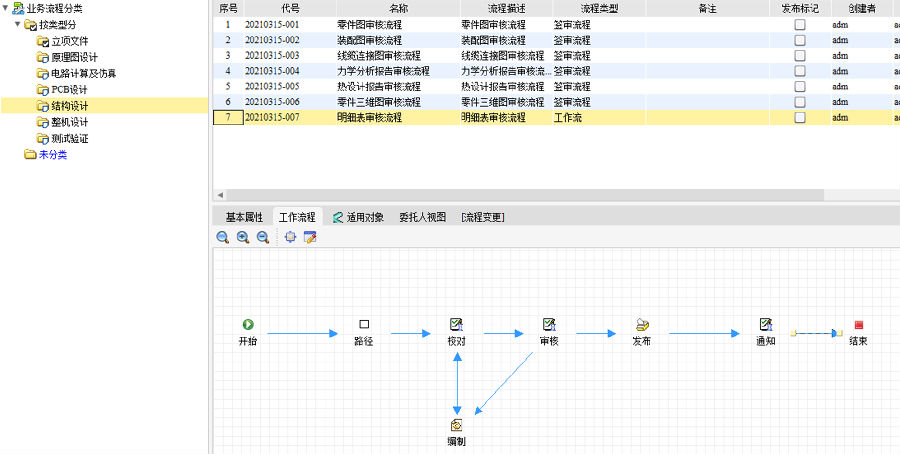Viewport: 900px width, 454px height.
Task: Open the 基本属性 tab
Action: click(244, 217)
